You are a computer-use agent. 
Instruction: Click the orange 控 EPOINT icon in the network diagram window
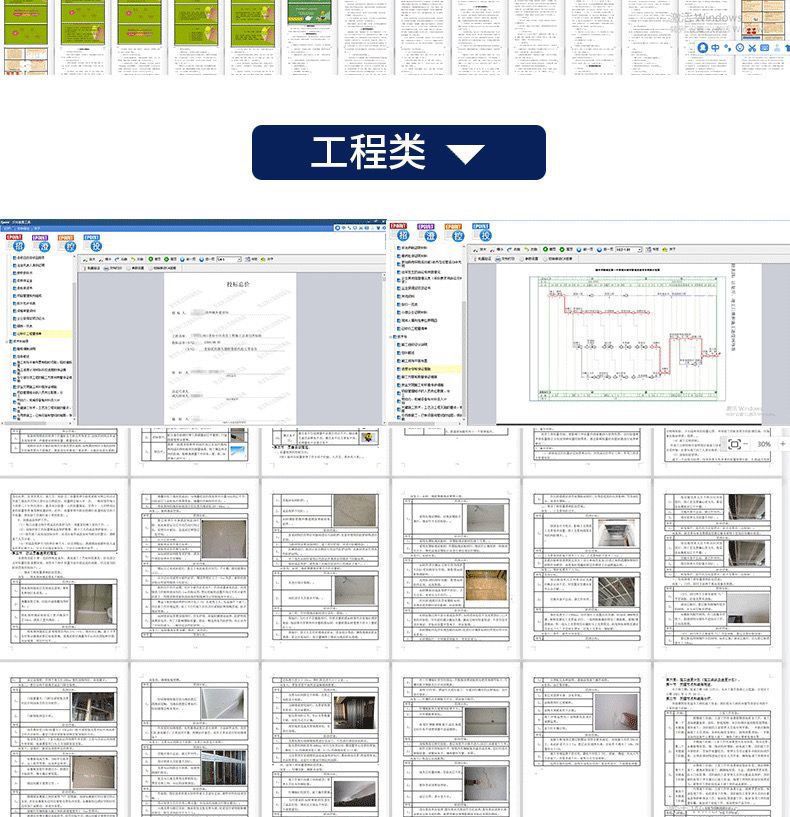pyautogui.click(x=454, y=232)
